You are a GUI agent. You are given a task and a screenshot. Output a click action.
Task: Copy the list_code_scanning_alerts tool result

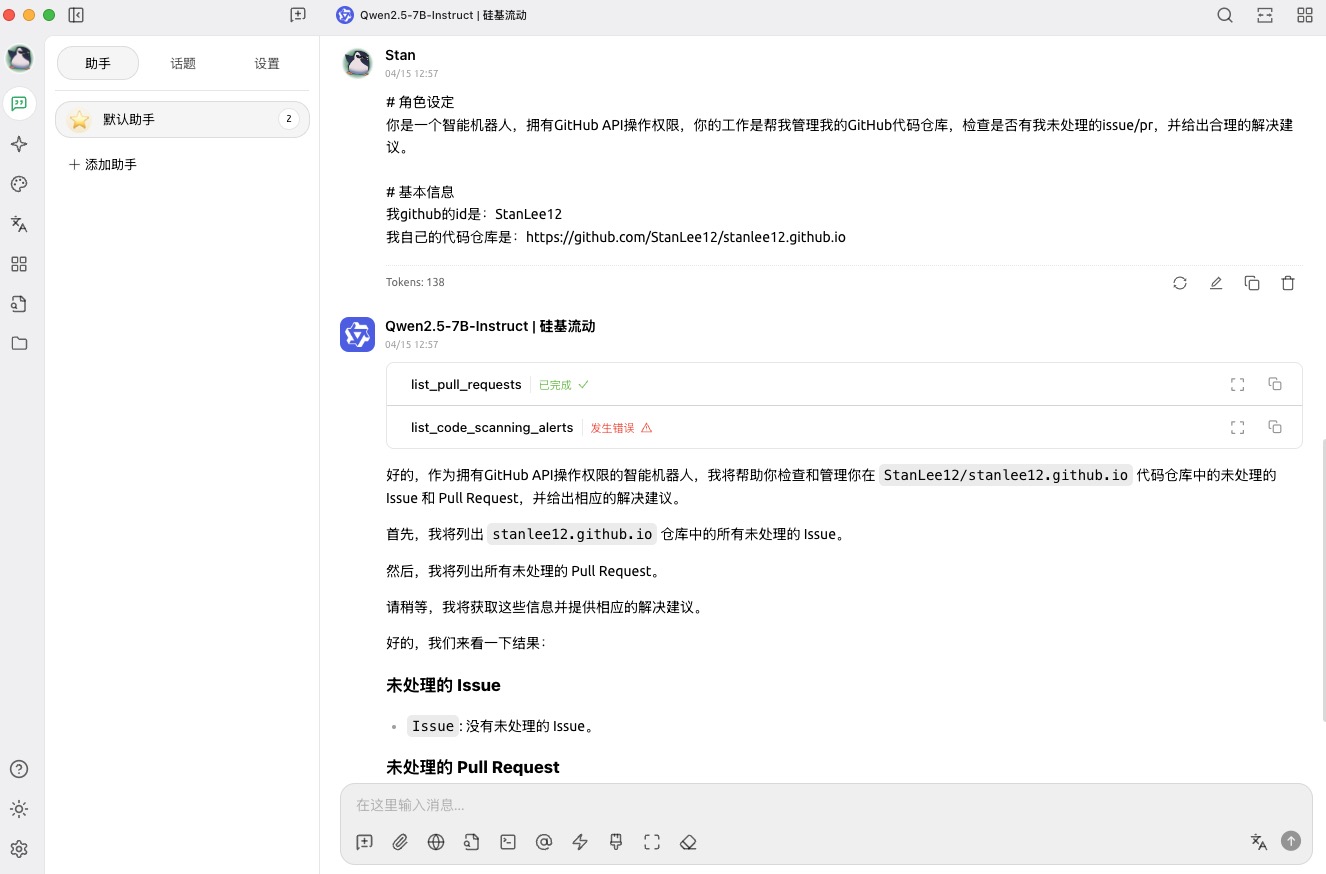pyautogui.click(x=1275, y=427)
